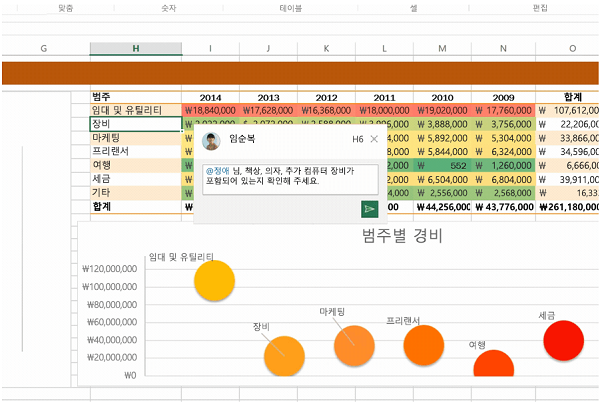The width and height of the screenshot is (600, 405).
Task: Select column I header
Action: tap(210, 48)
